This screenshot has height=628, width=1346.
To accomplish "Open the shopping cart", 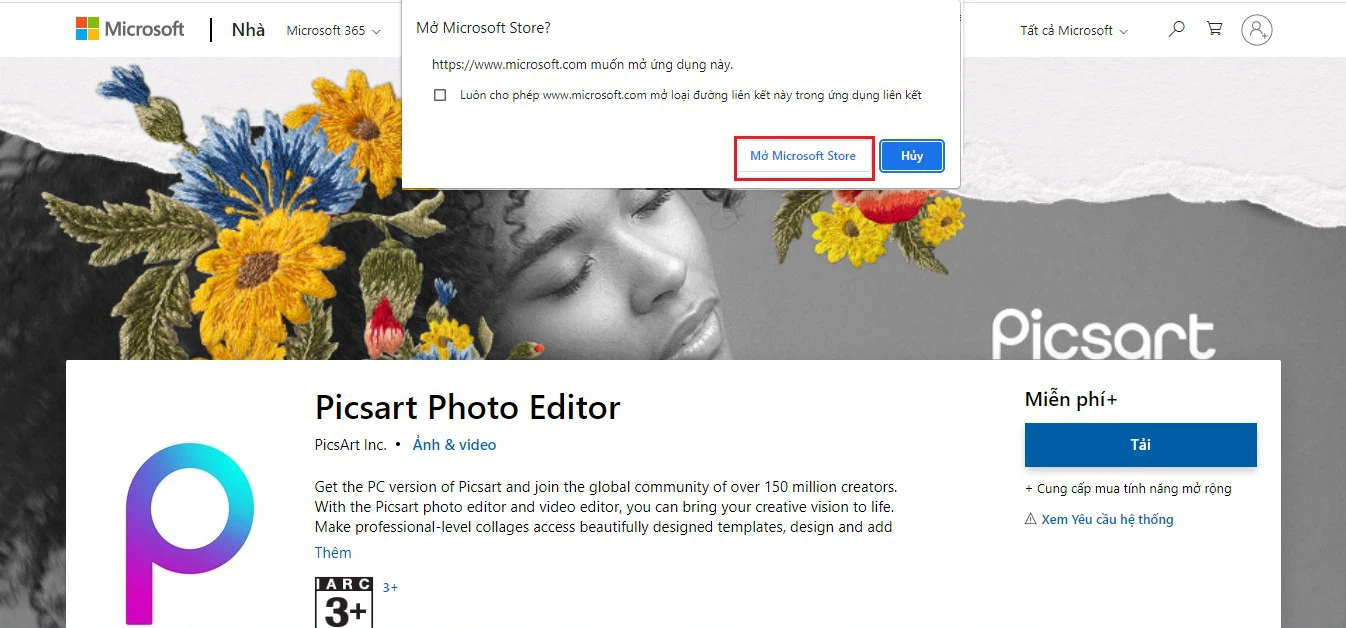I will tap(1214, 30).
